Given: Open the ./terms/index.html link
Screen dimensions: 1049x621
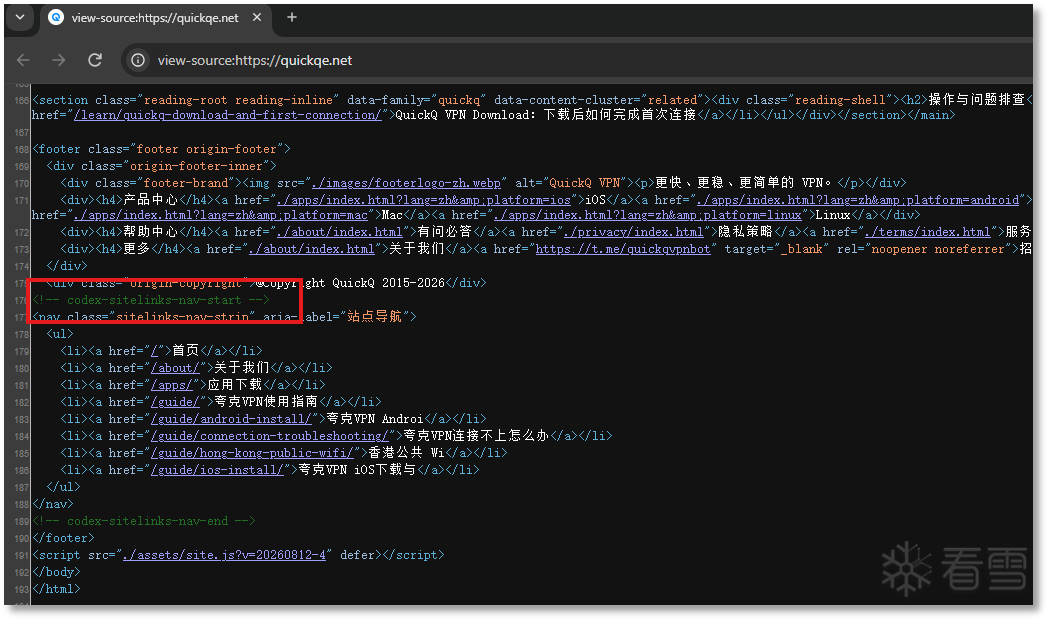Looking at the screenshot, I should click(x=927, y=232).
